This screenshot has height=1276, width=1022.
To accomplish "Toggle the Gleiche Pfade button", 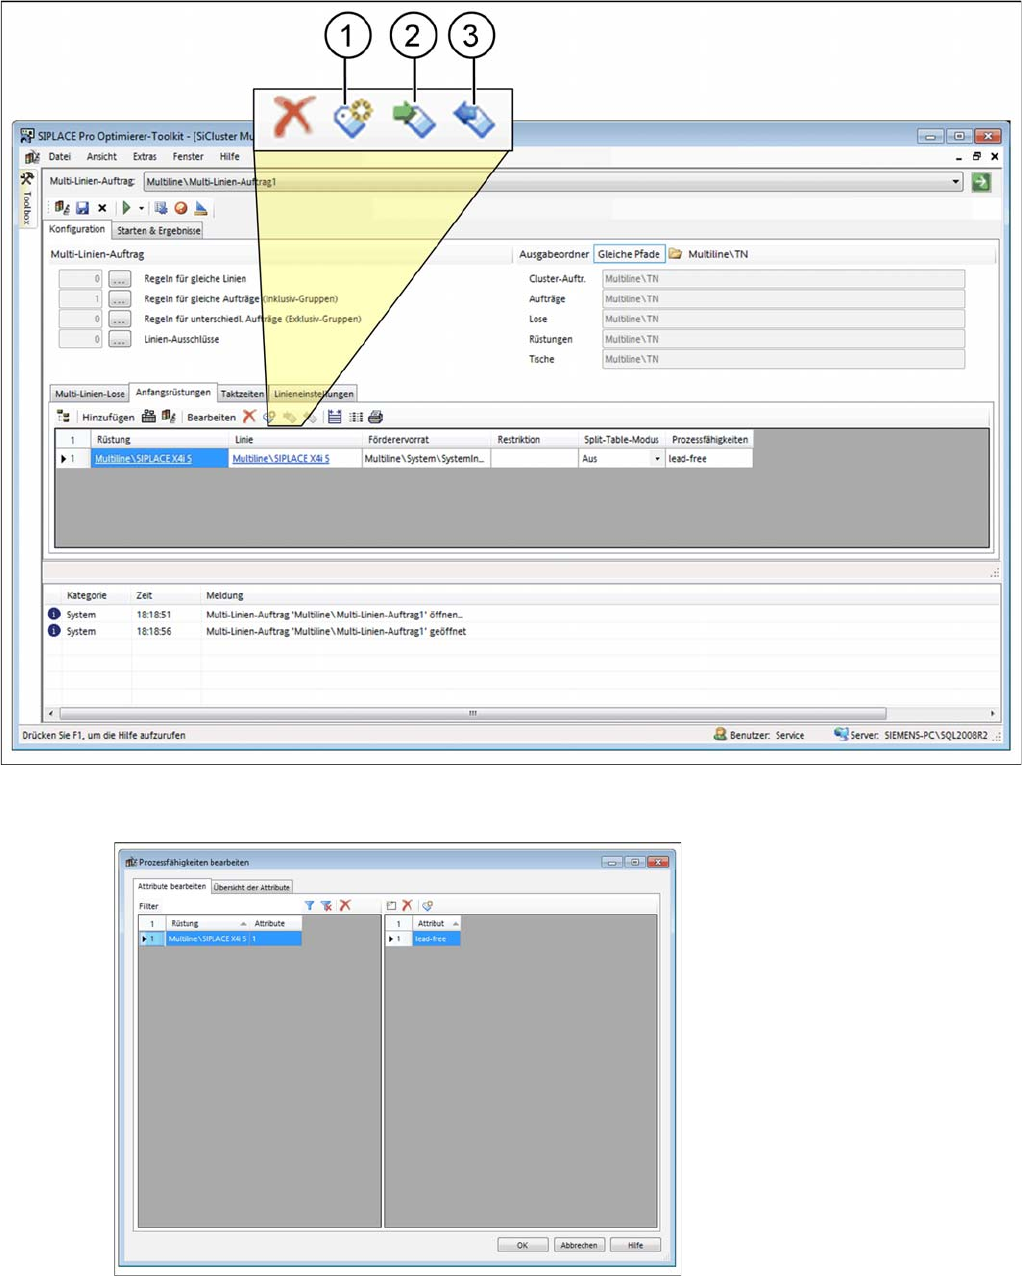I will tap(629, 254).
